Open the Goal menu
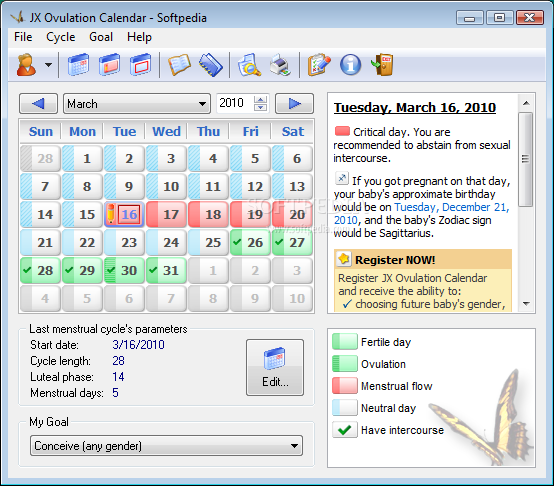This screenshot has width=554, height=486. (101, 37)
